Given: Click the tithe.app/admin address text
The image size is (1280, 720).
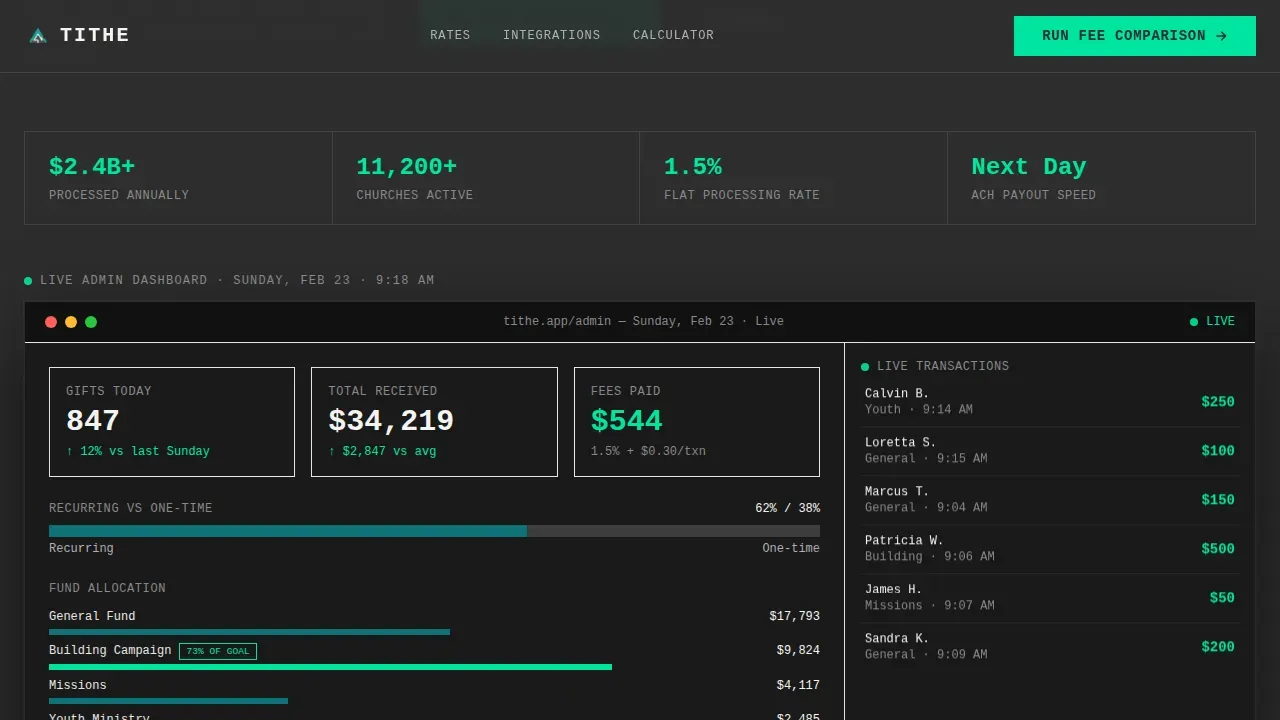Looking at the screenshot, I should point(644,322).
